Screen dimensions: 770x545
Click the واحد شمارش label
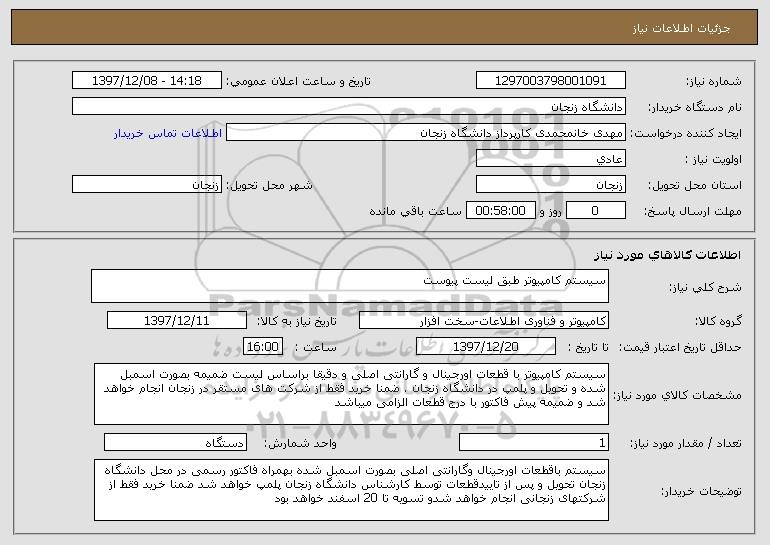coord(301,443)
